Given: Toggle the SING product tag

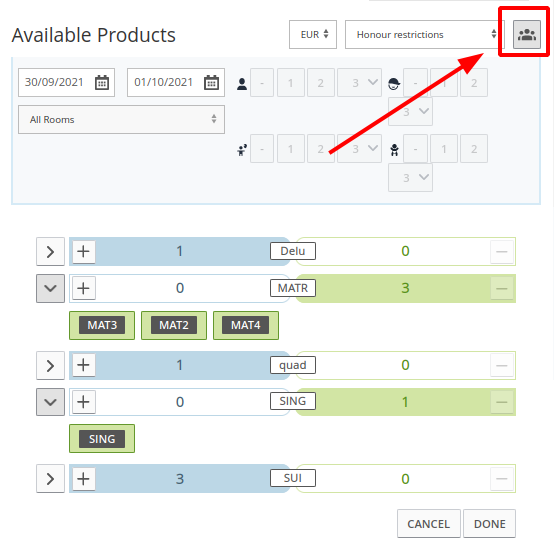Looking at the screenshot, I should (x=102, y=438).
